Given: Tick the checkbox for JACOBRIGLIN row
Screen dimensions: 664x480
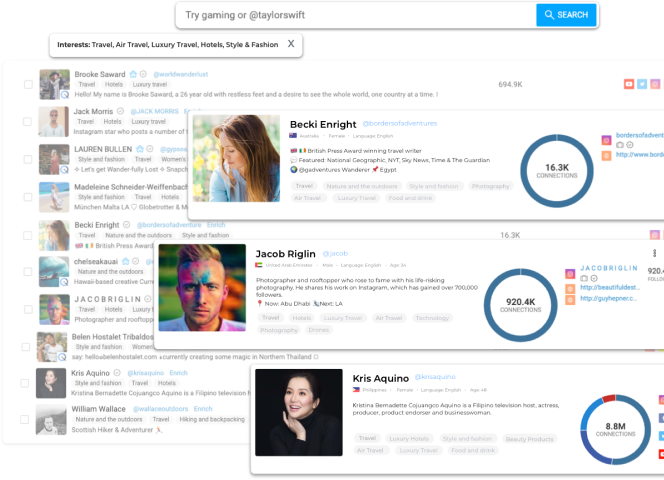Looking at the screenshot, I should 28,309.
